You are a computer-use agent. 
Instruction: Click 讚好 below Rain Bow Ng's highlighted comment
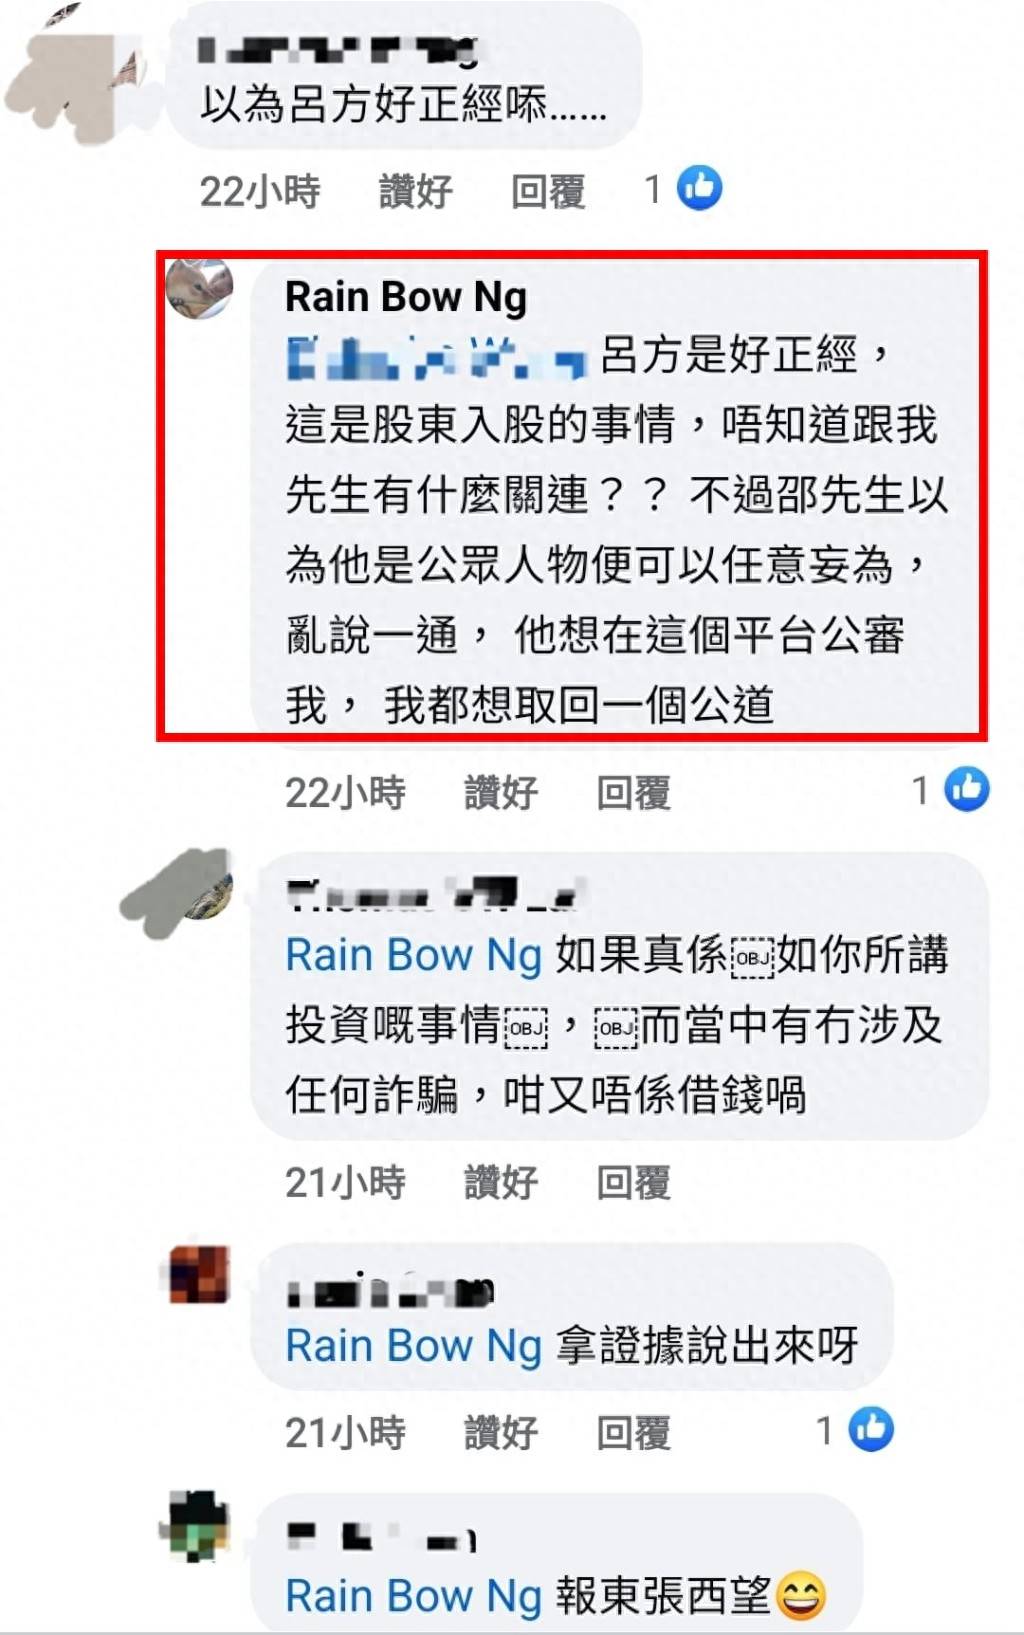pyautogui.click(x=501, y=792)
